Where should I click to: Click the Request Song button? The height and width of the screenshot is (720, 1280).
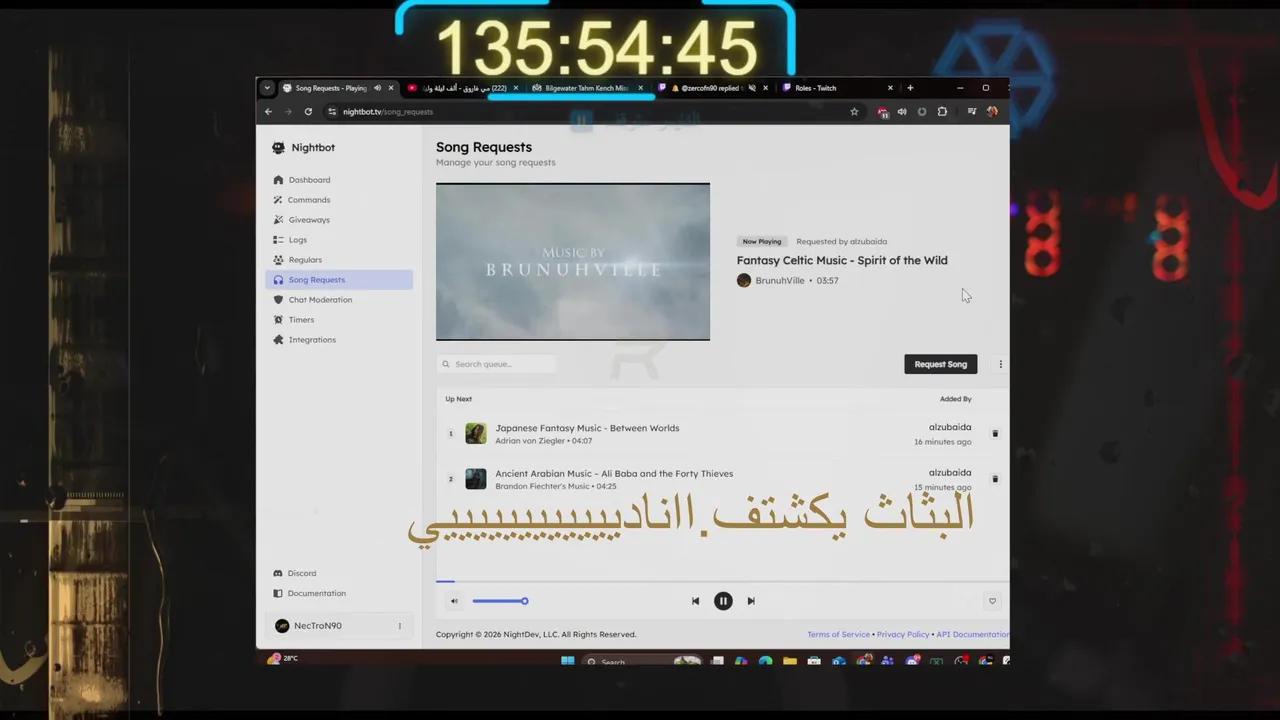pos(940,364)
